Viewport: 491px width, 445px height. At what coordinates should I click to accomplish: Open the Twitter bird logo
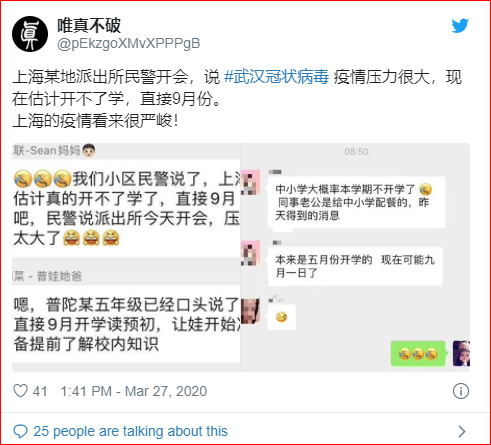460,26
